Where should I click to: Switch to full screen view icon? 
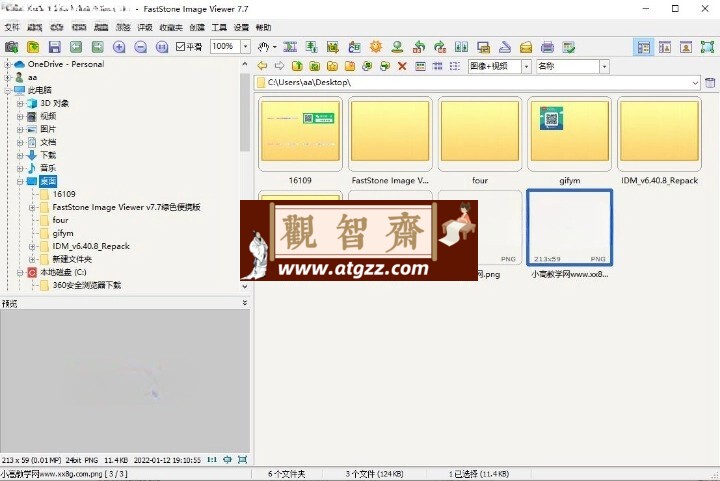pyautogui.click(x=707, y=47)
